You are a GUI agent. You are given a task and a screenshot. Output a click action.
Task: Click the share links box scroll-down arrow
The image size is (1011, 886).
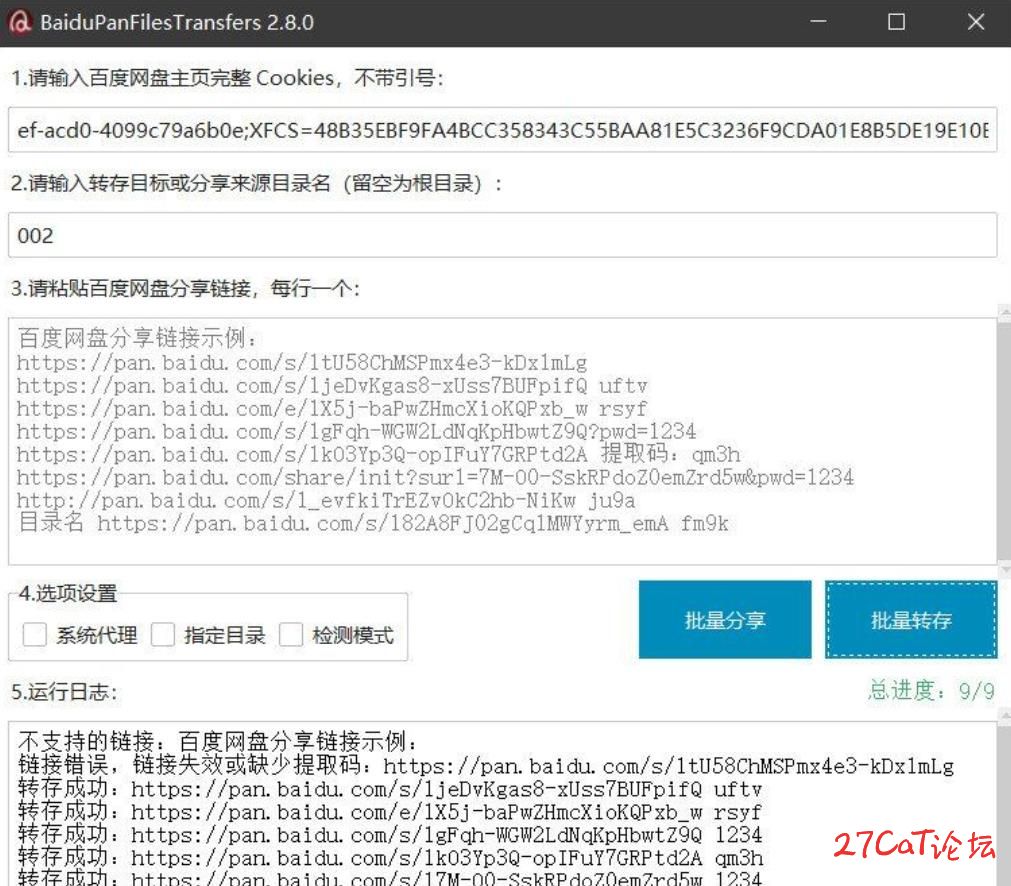pyautogui.click(x=1005, y=570)
